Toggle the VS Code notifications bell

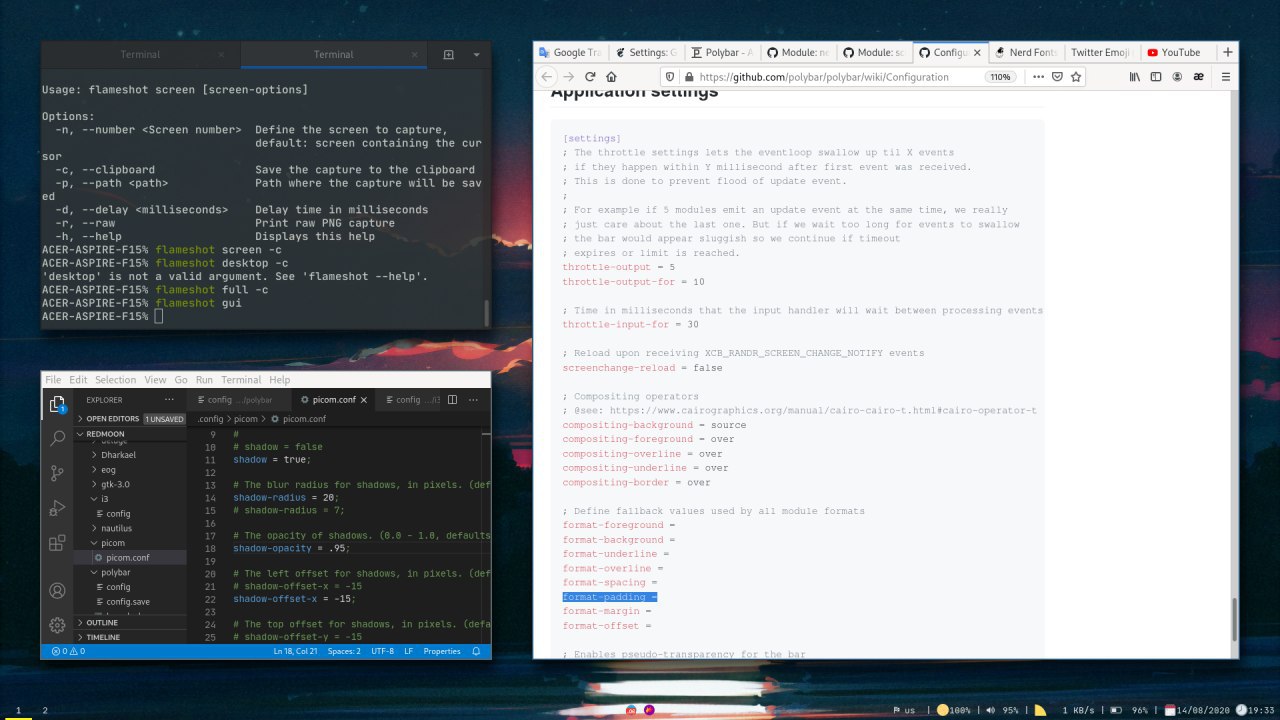coord(476,651)
